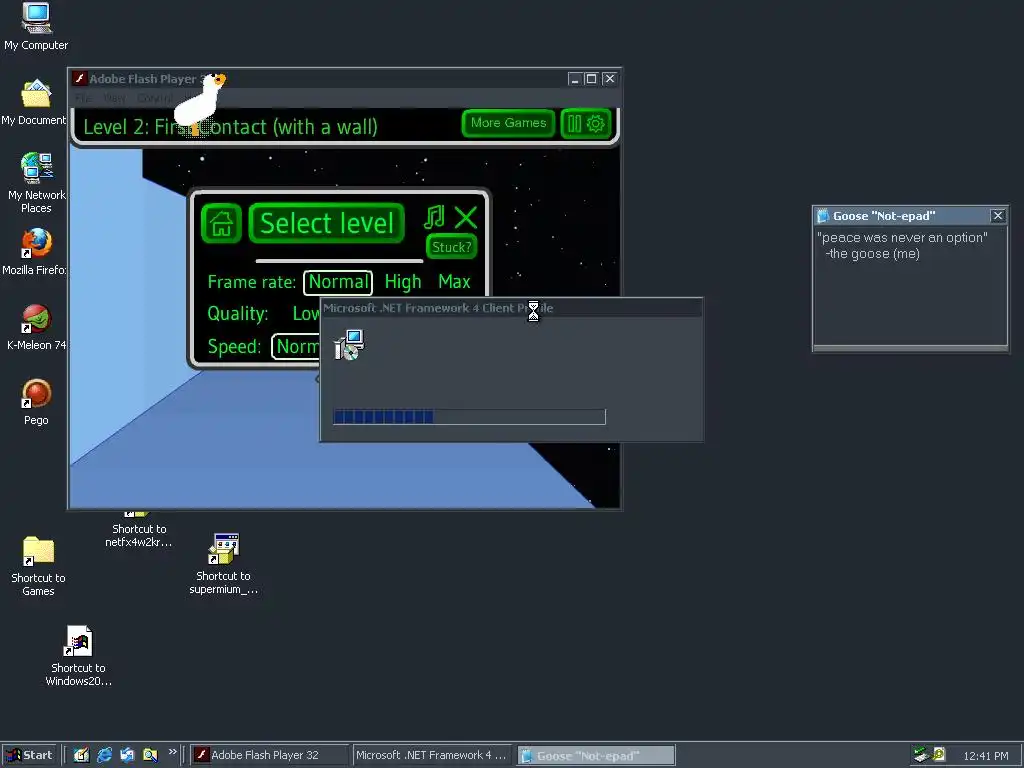Click the pause and settings gear button
This screenshot has height=768, width=1024.
586,123
